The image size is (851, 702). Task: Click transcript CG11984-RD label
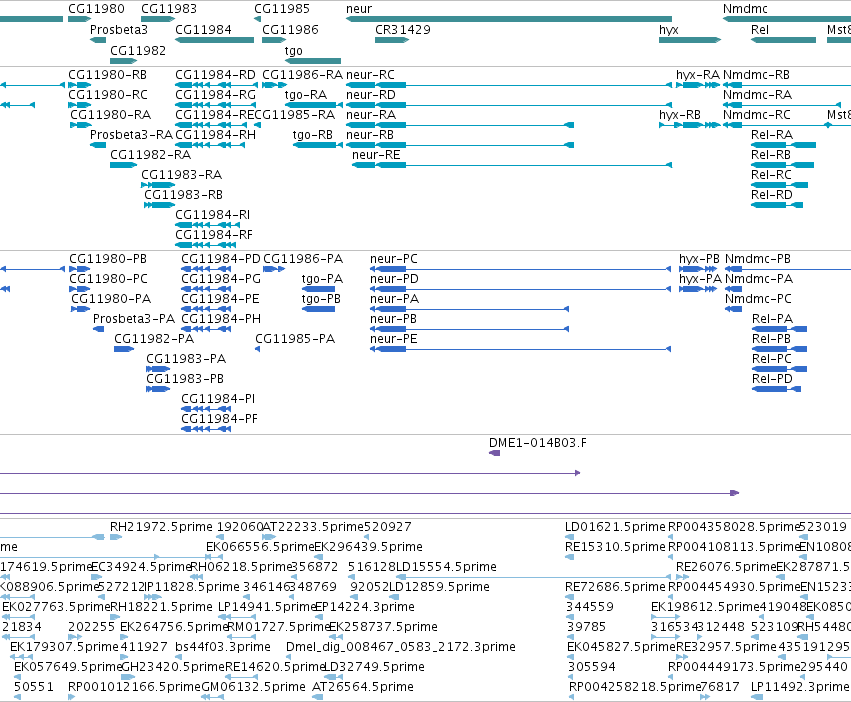point(215,74)
